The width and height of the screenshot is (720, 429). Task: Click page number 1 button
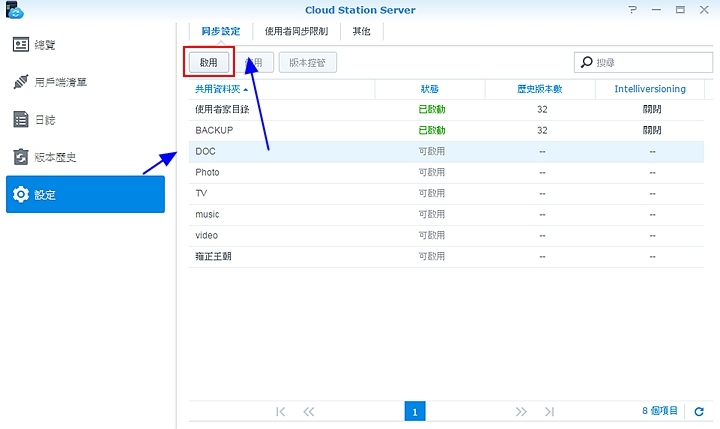pyautogui.click(x=415, y=412)
